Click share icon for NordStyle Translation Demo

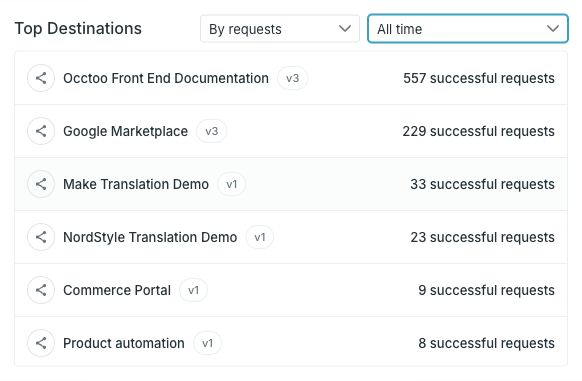[x=41, y=237]
